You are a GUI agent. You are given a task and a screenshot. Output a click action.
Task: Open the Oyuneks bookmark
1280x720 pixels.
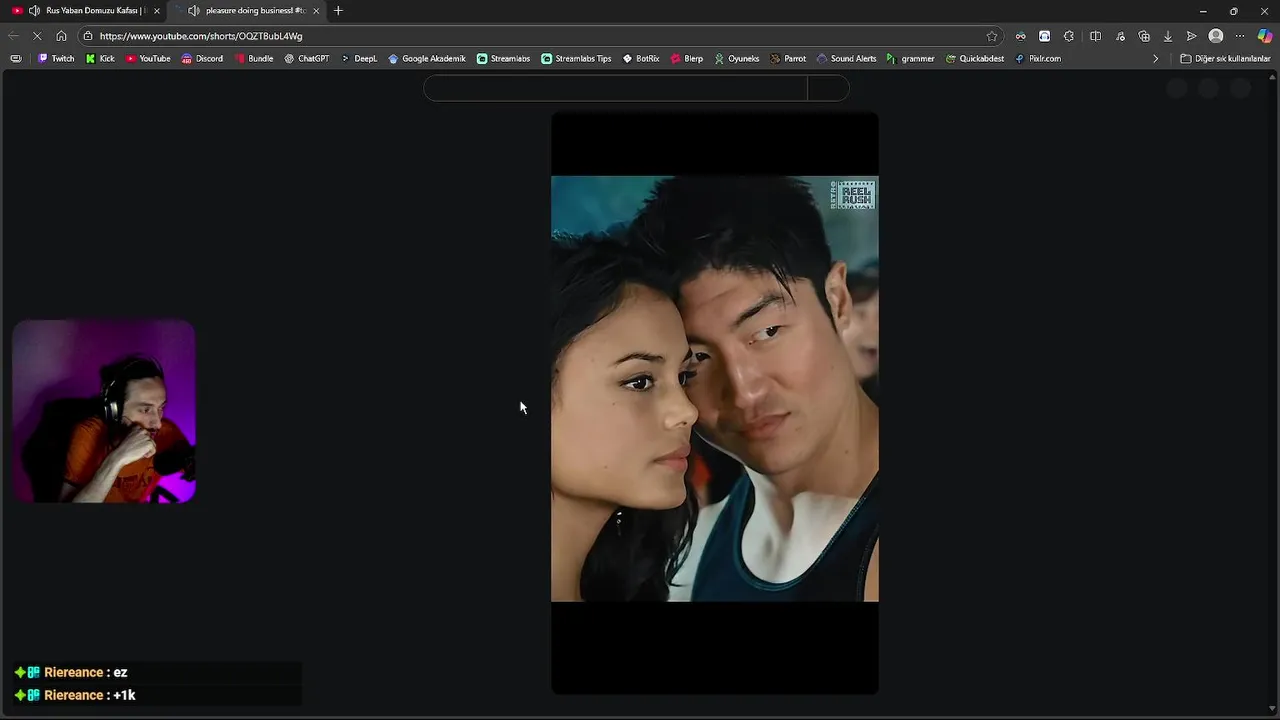pyautogui.click(x=737, y=59)
